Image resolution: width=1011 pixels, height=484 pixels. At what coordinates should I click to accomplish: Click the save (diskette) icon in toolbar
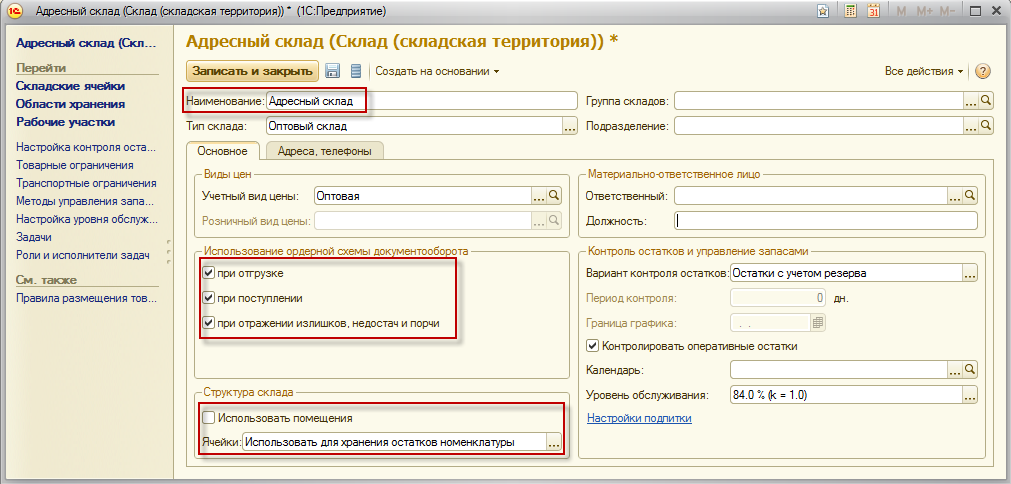(x=333, y=71)
